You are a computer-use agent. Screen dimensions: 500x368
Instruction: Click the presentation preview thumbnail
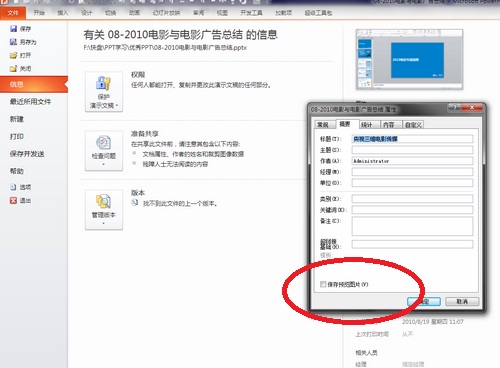click(x=409, y=59)
